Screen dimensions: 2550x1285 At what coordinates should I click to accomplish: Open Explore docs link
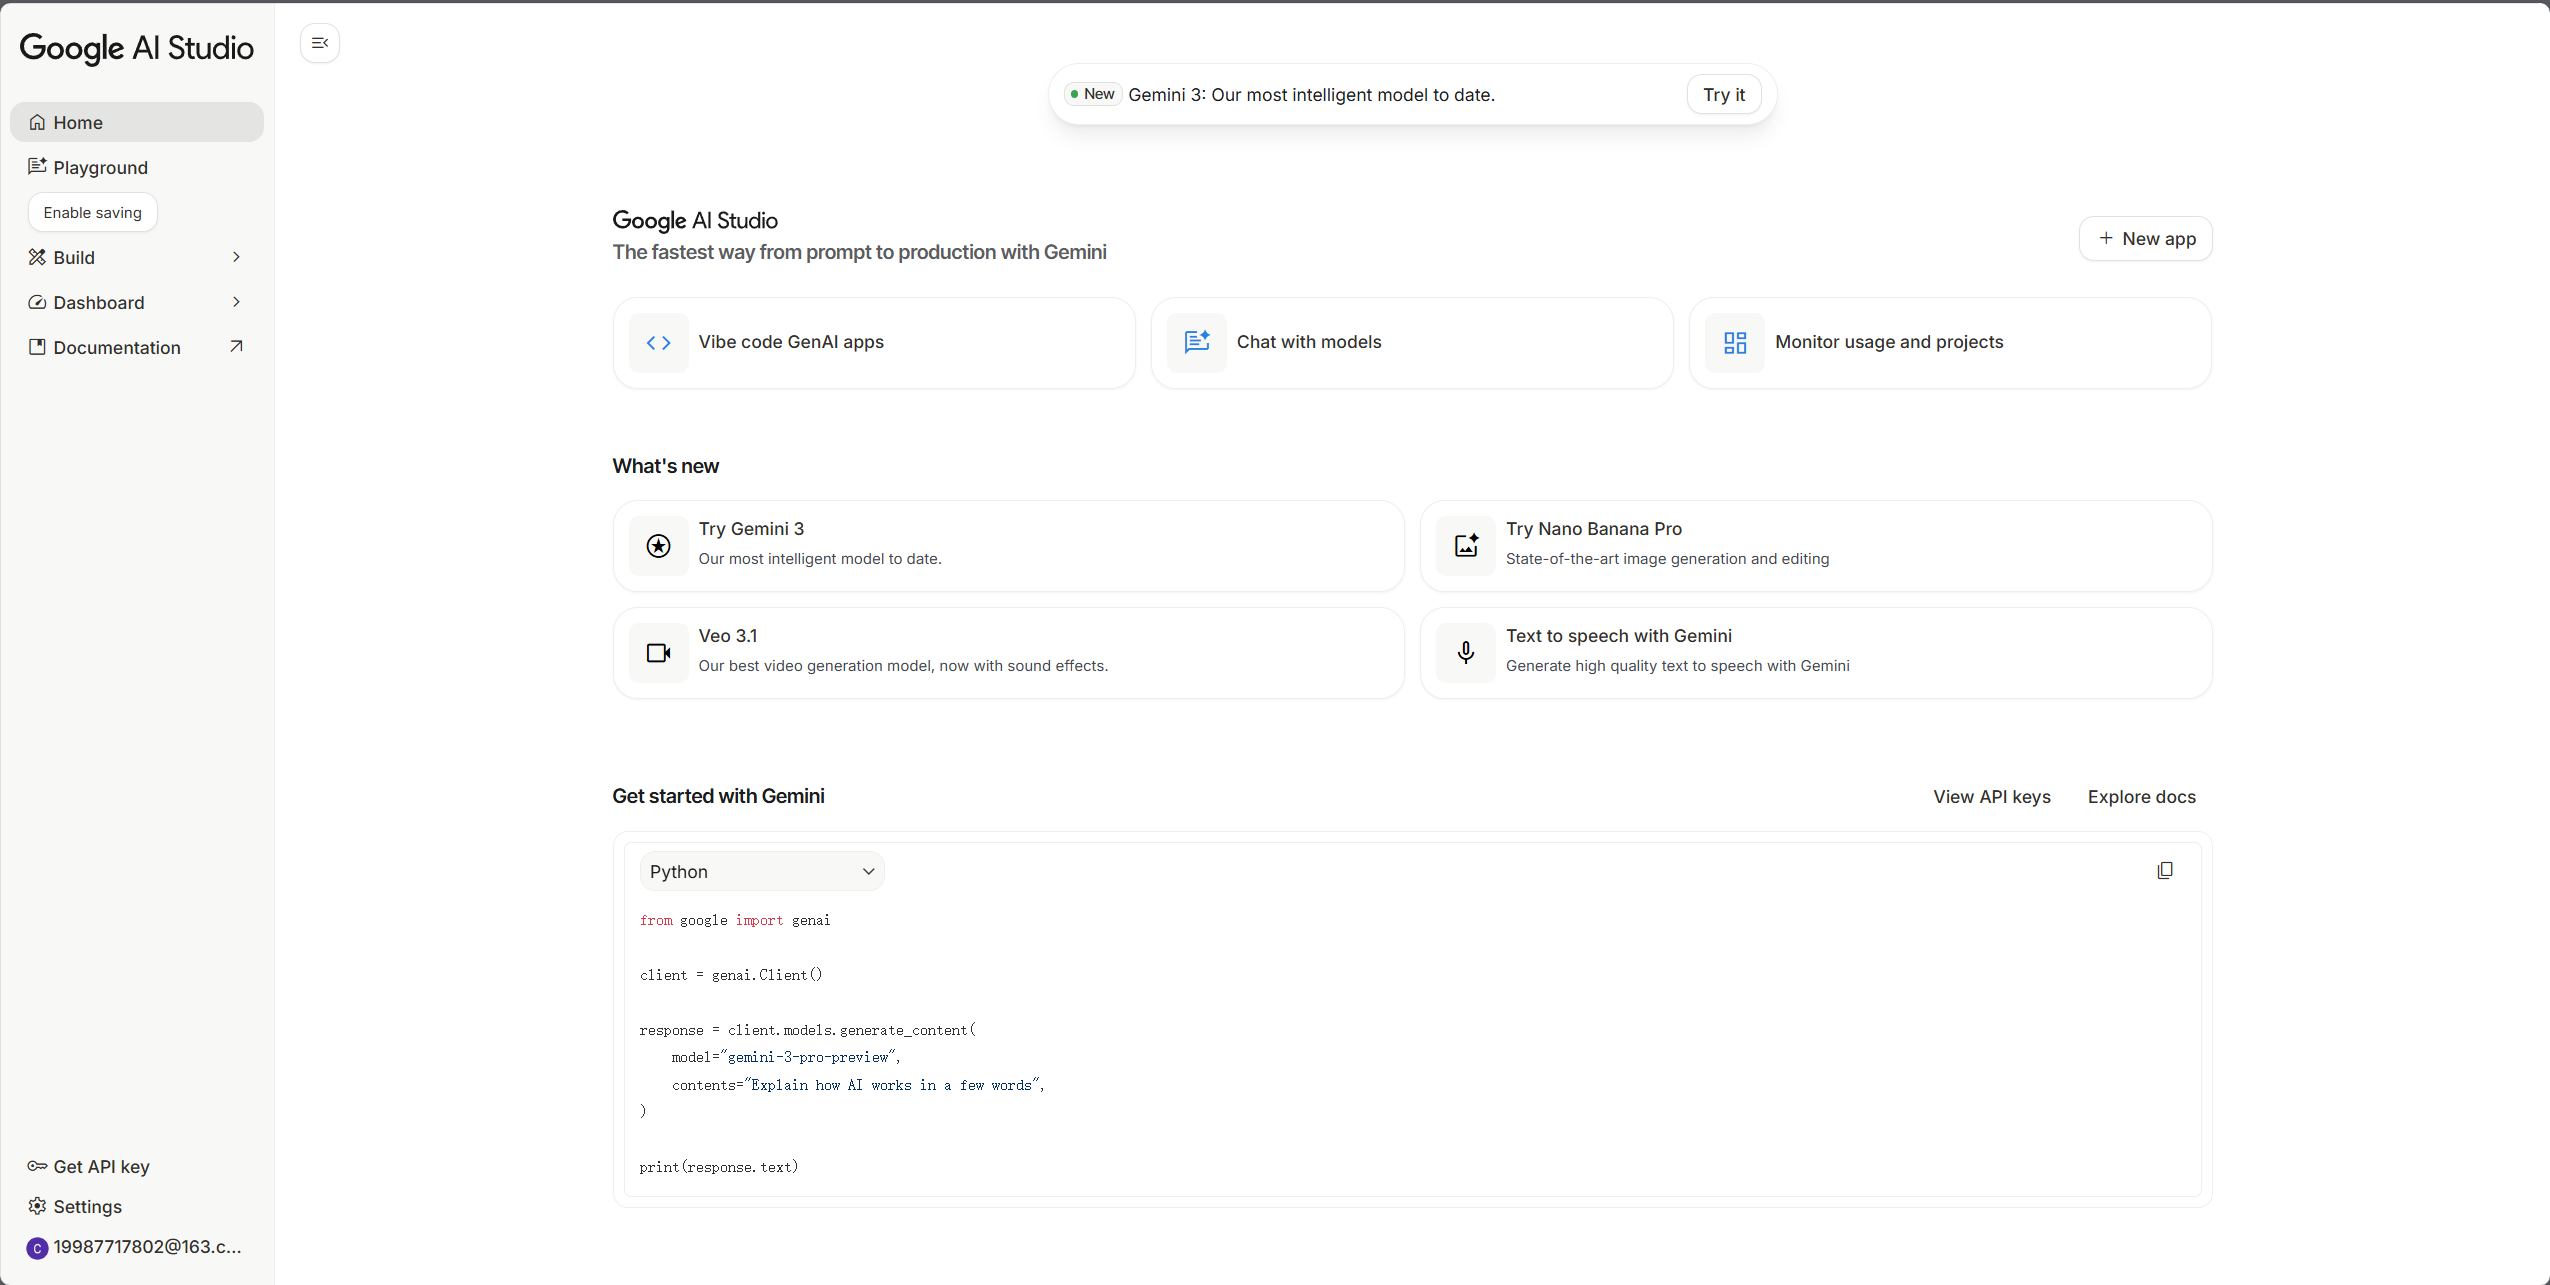(2141, 797)
